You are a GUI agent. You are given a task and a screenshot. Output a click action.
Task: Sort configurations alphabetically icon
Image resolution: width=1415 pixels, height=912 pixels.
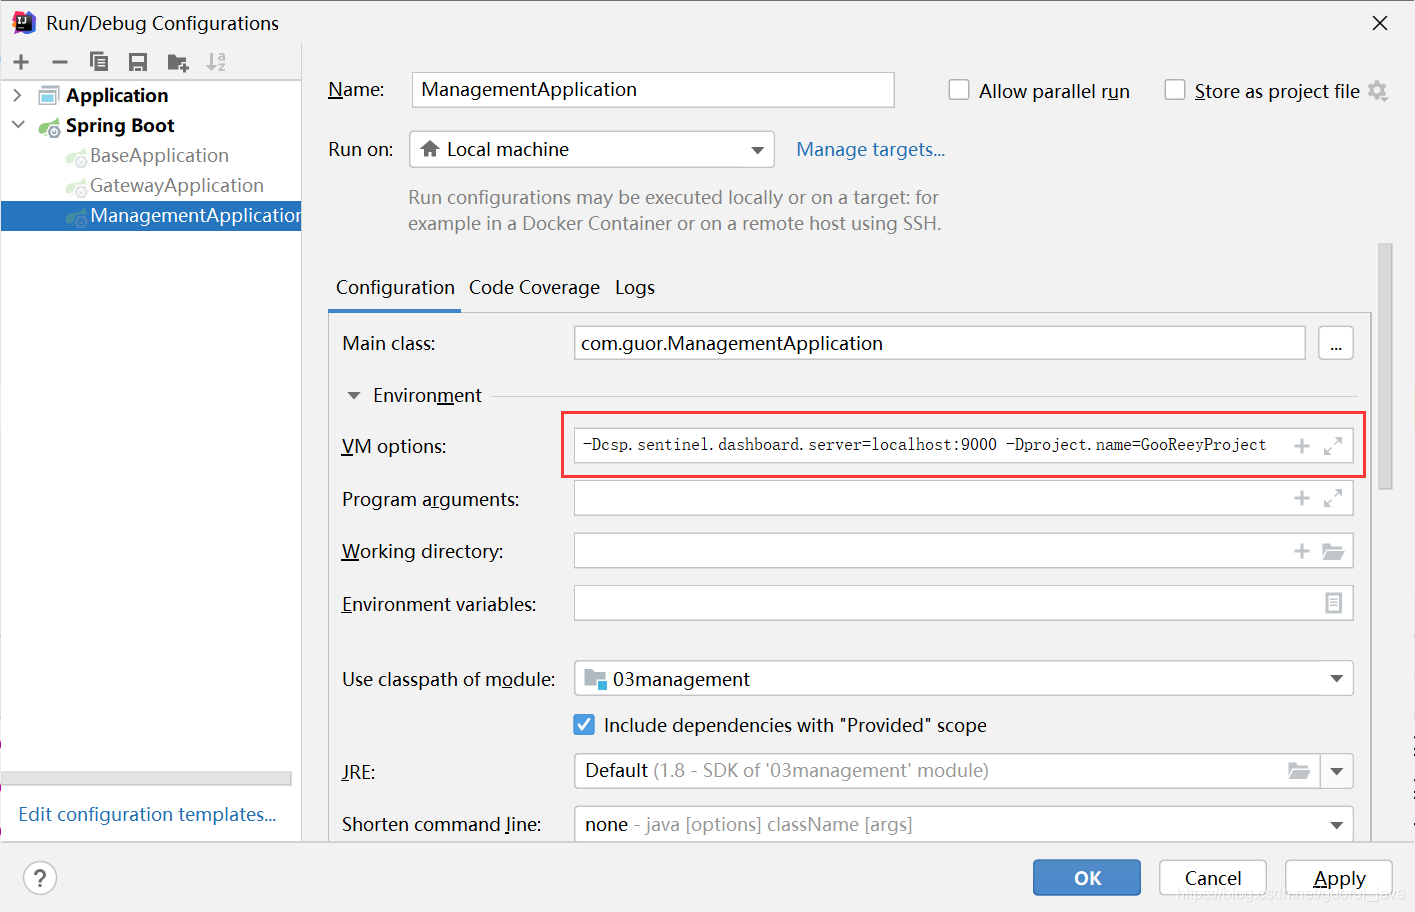pos(216,62)
